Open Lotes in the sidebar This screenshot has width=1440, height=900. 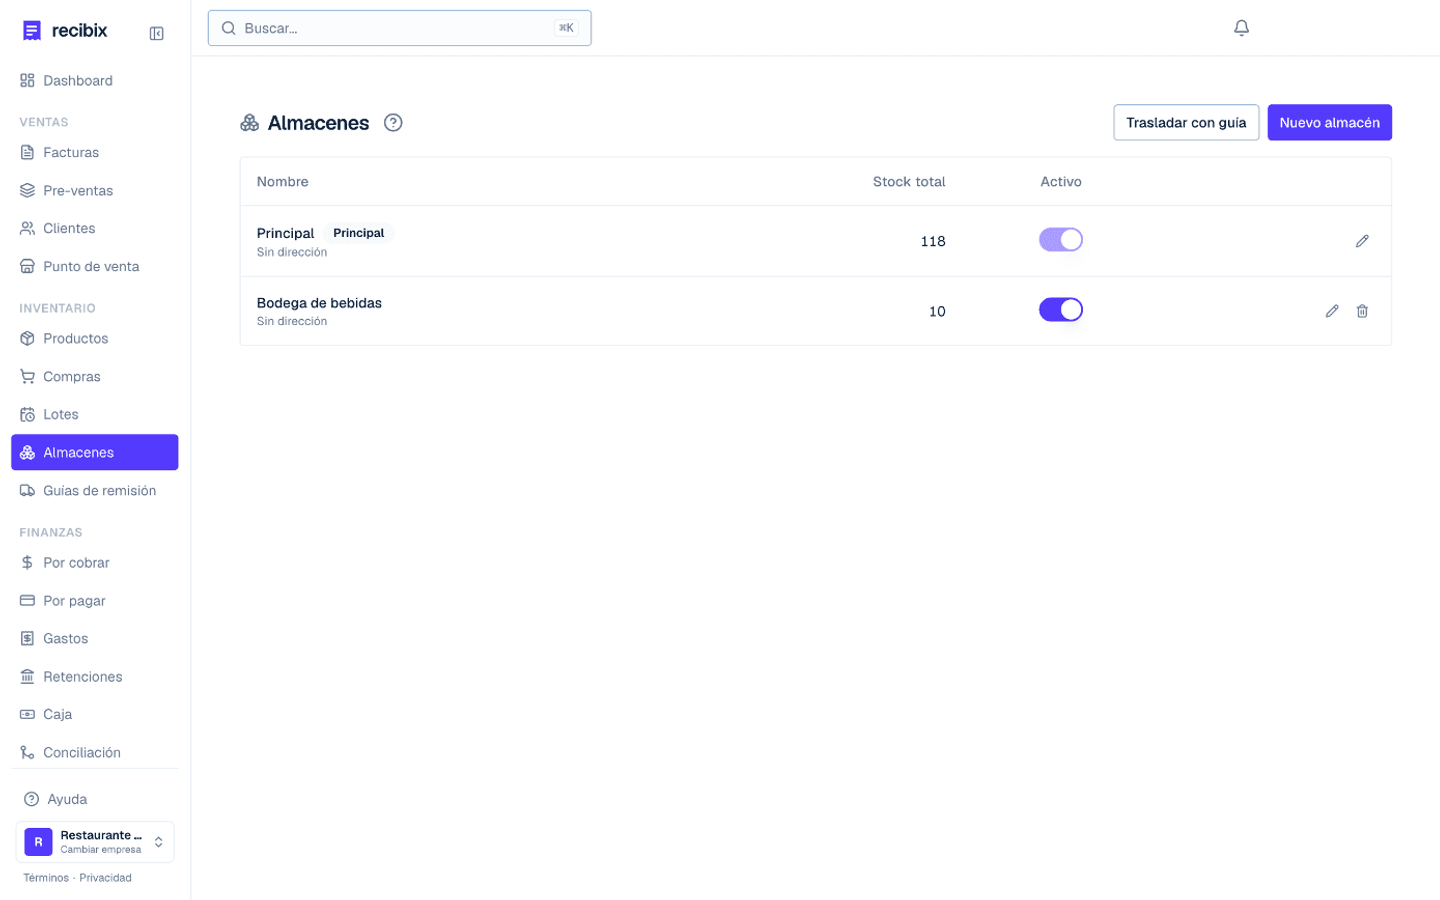click(x=95, y=414)
